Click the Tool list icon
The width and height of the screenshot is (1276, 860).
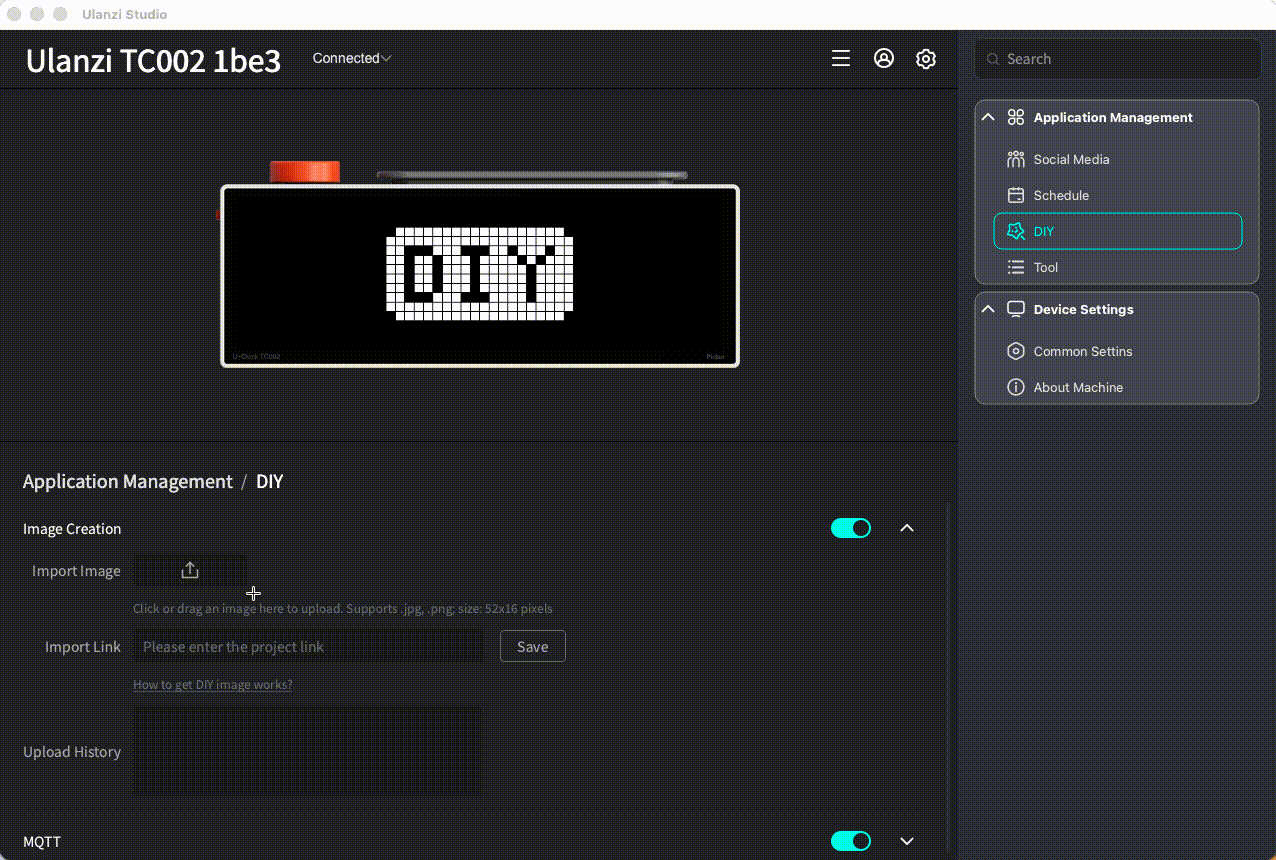(1016, 267)
